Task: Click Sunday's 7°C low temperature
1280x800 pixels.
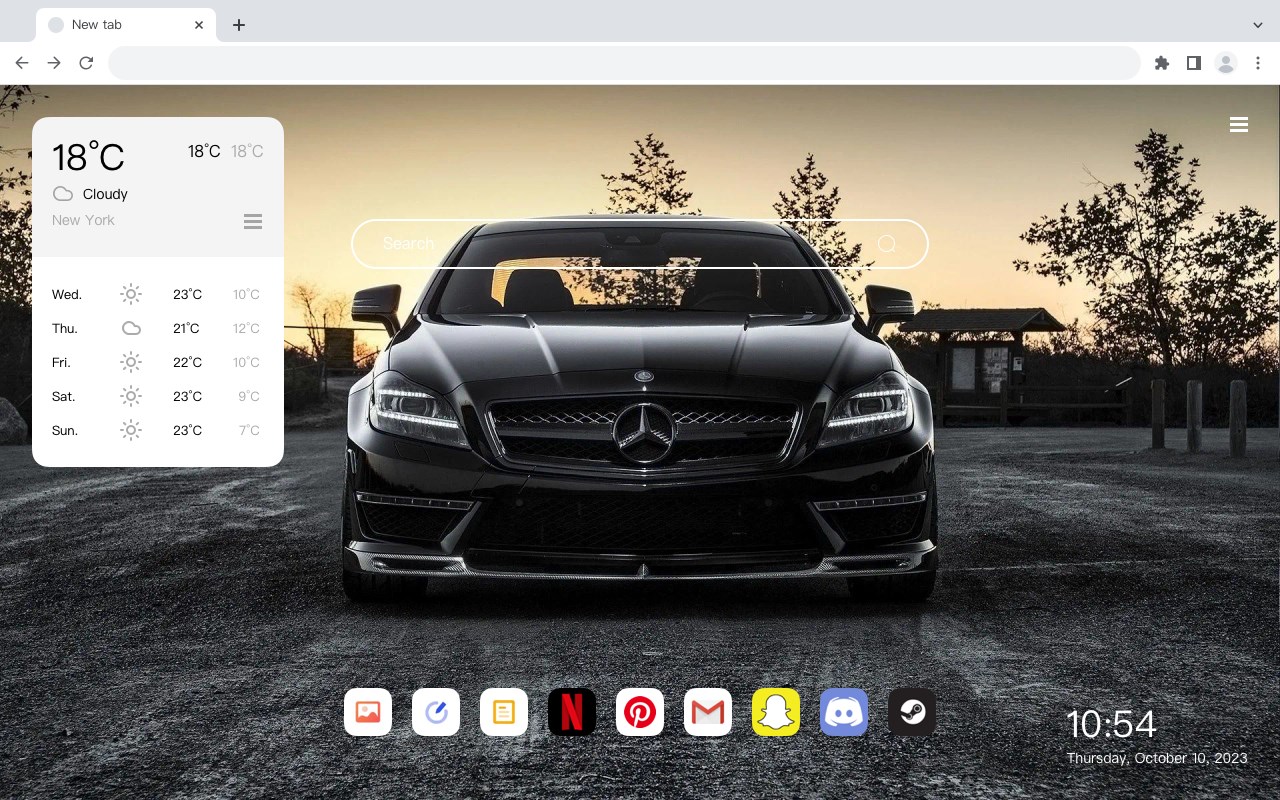Action: click(x=249, y=430)
